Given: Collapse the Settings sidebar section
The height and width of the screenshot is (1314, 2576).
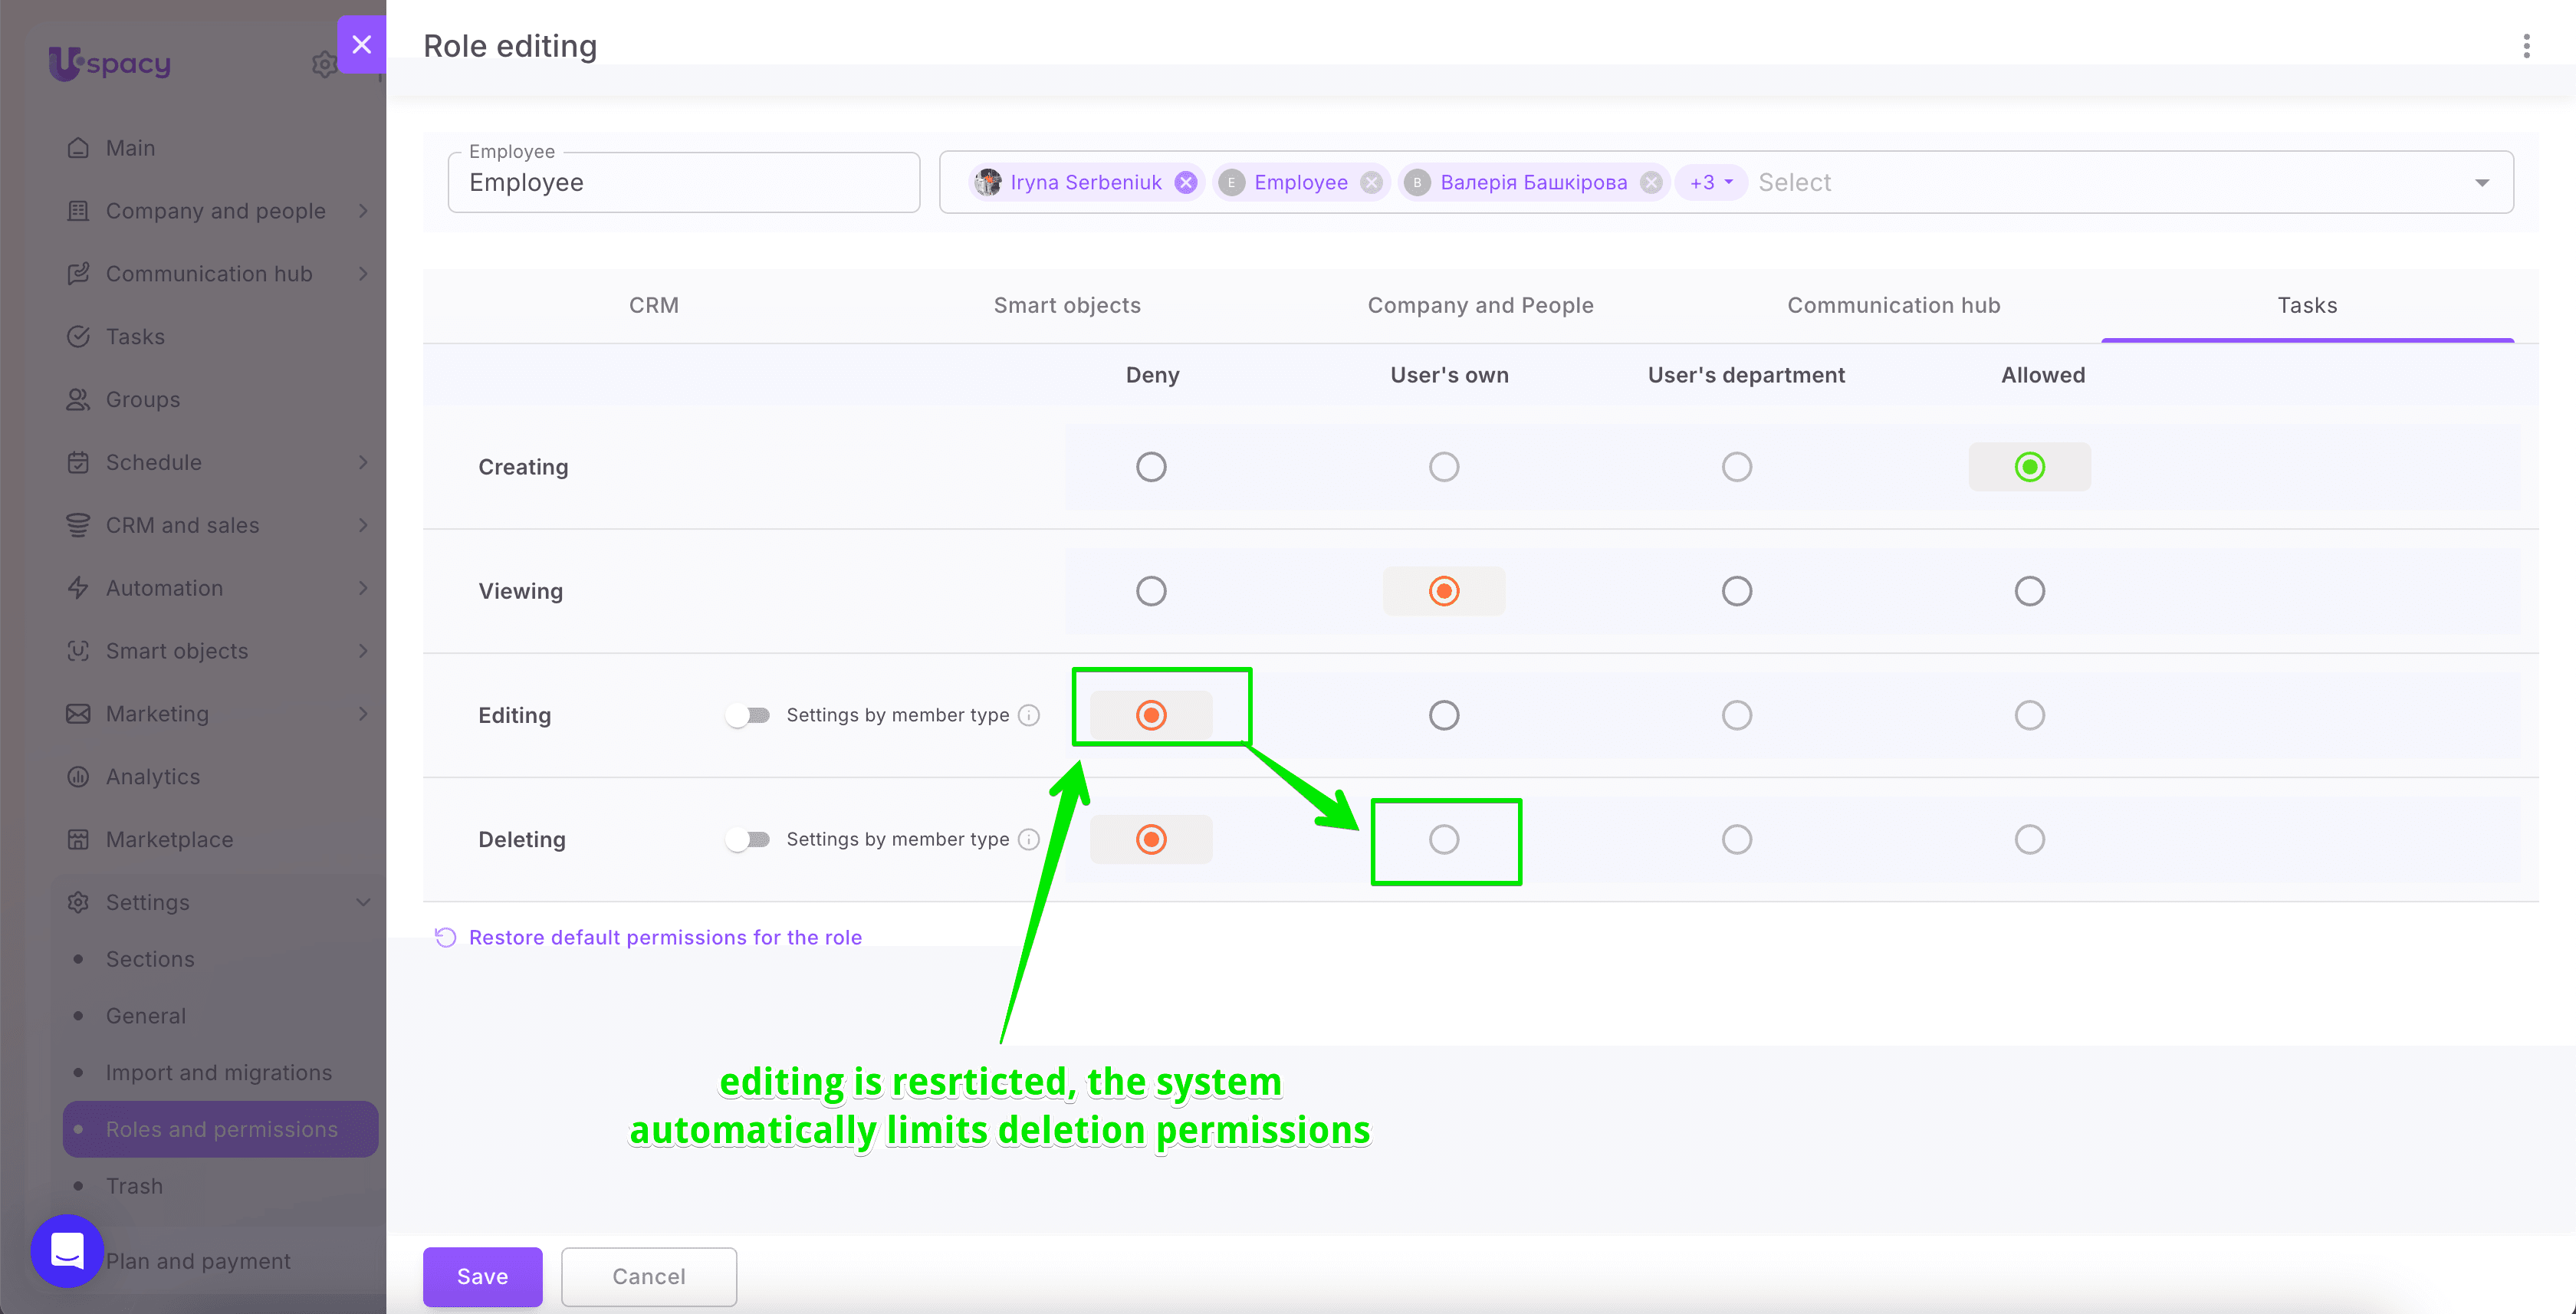Looking at the screenshot, I should 363,902.
